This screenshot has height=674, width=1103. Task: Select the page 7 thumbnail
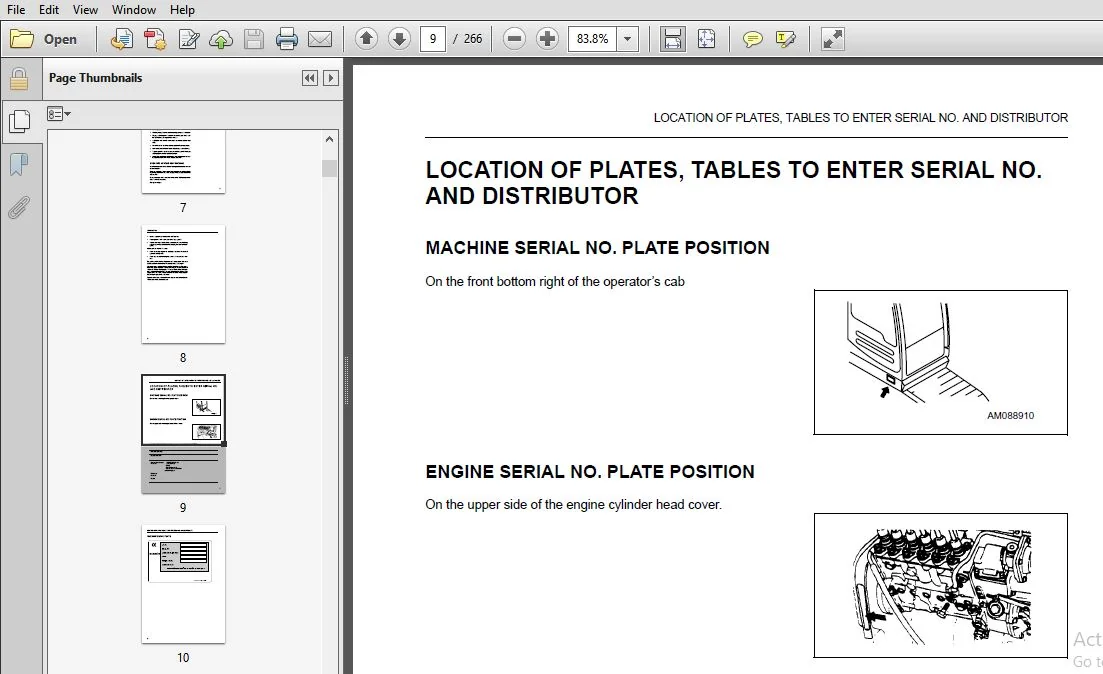(x=183, y=161)
